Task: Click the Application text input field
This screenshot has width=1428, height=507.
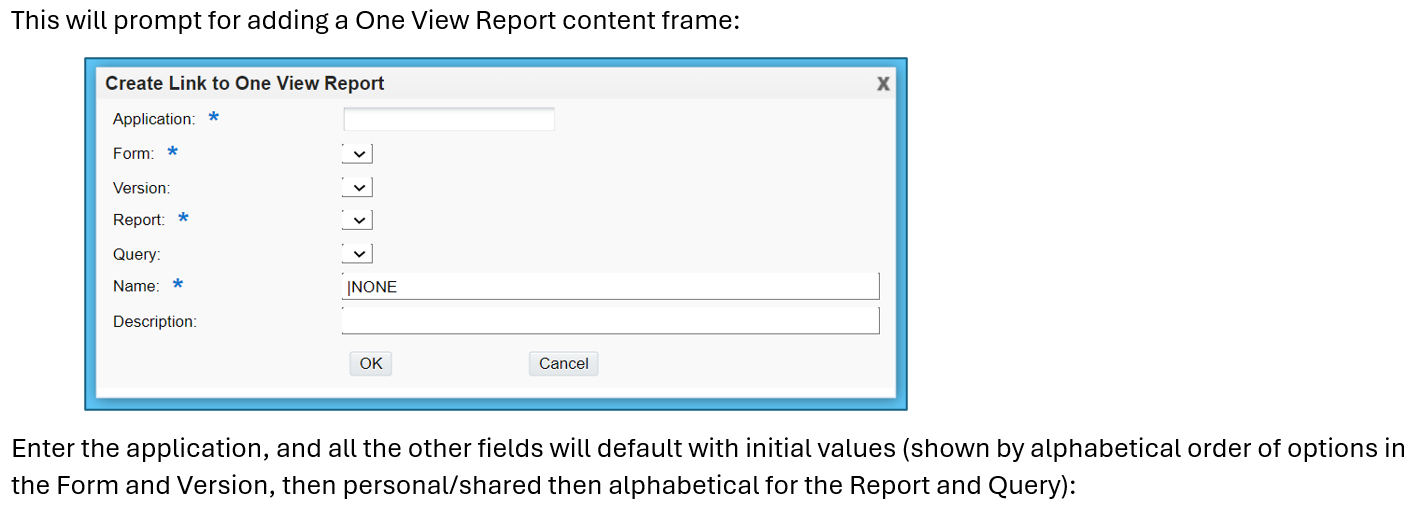Action: click(448, 120)
